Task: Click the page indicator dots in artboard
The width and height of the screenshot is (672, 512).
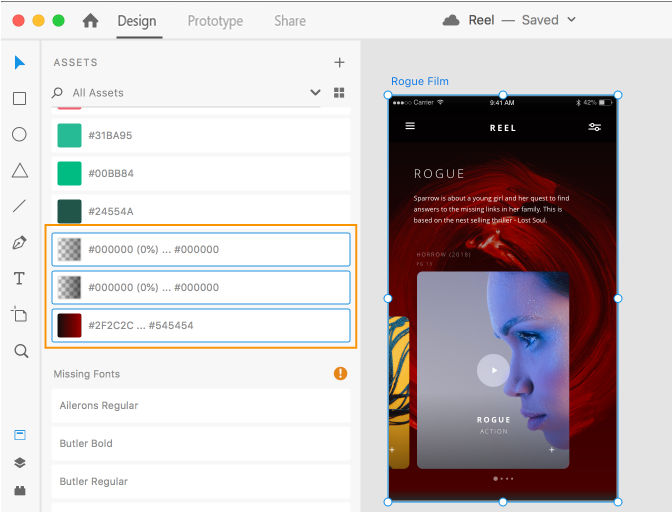Action: 503,479
